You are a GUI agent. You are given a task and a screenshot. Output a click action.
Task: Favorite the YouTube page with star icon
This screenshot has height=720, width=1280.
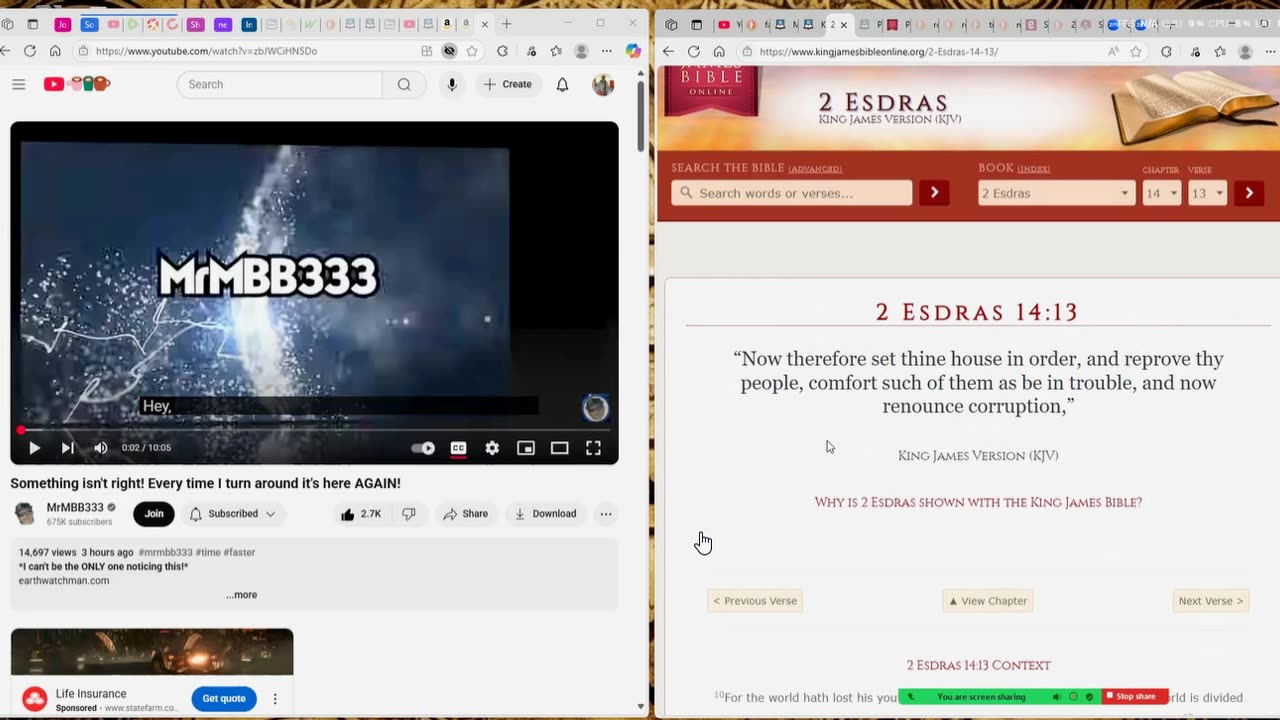[472, 51]
